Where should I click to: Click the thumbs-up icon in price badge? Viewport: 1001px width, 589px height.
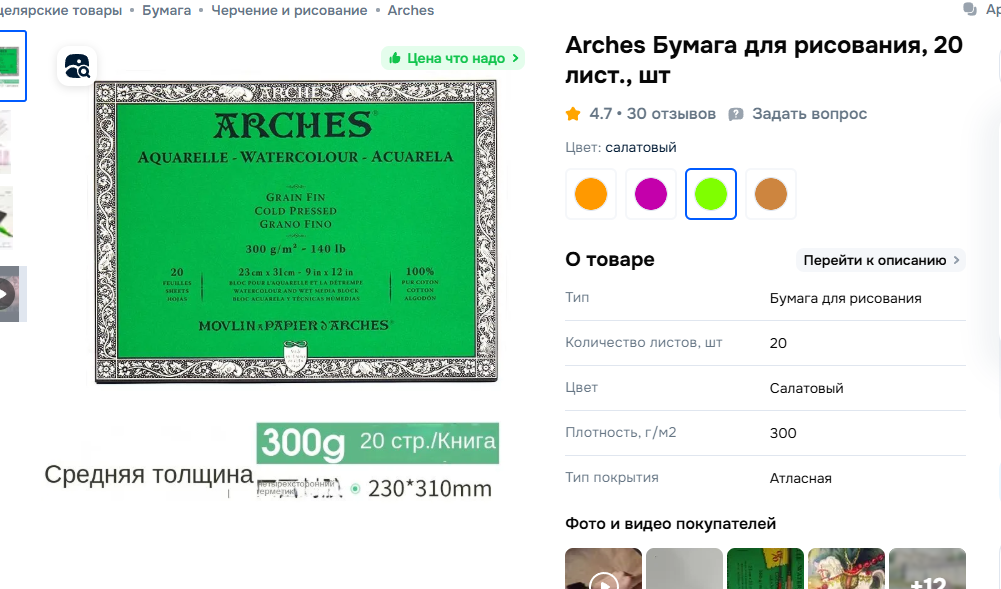pyautogui.click(x=395, y=58)
